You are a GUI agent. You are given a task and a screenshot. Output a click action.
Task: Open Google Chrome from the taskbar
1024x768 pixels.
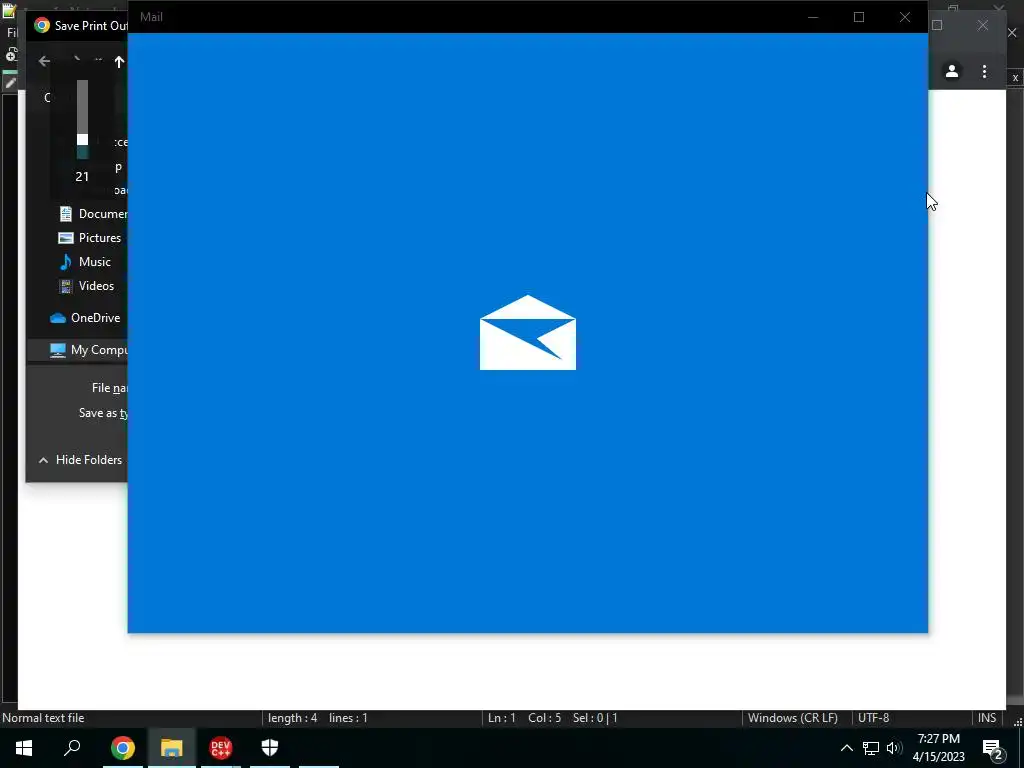(123, 748)
